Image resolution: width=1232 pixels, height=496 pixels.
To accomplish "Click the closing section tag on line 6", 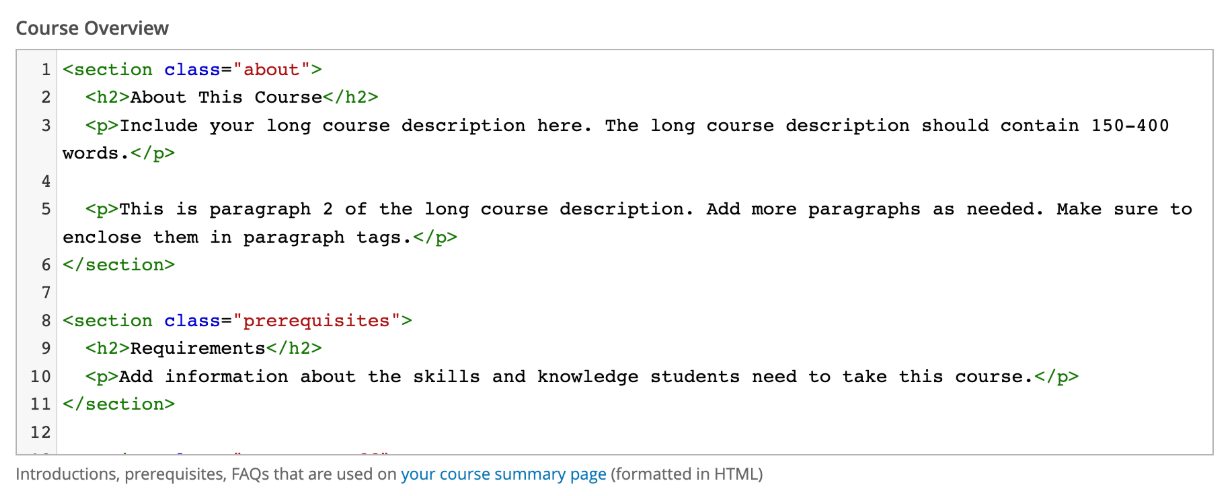I will coord(119,265).
